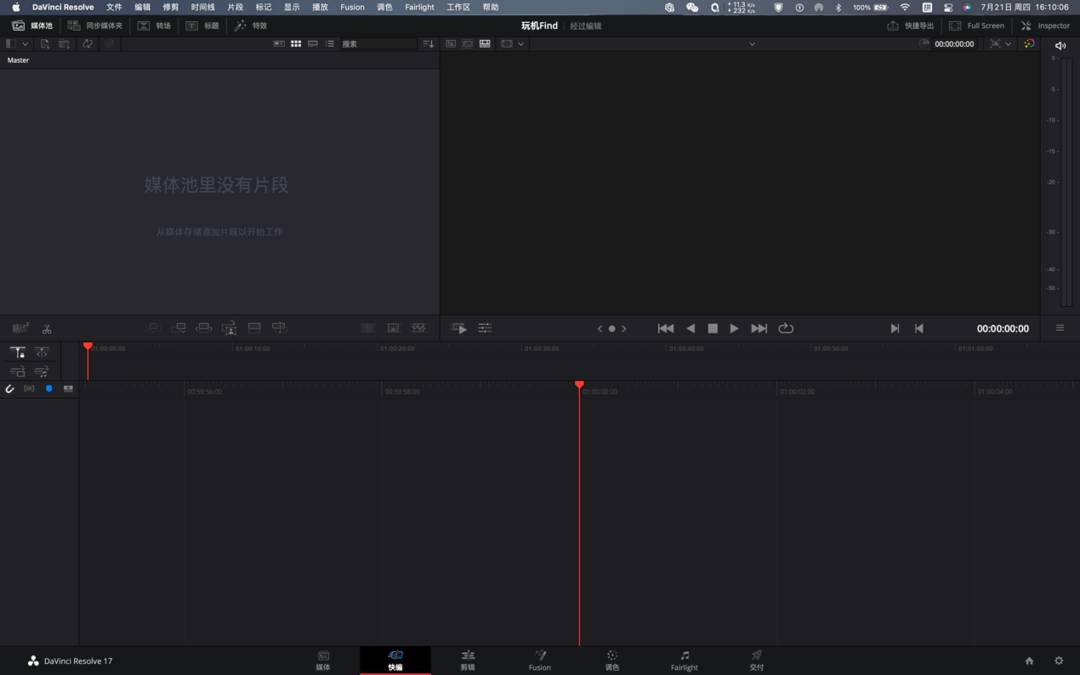Click the Source Overwrite icon
1080x675 pixels.
(x=279, y=328)
